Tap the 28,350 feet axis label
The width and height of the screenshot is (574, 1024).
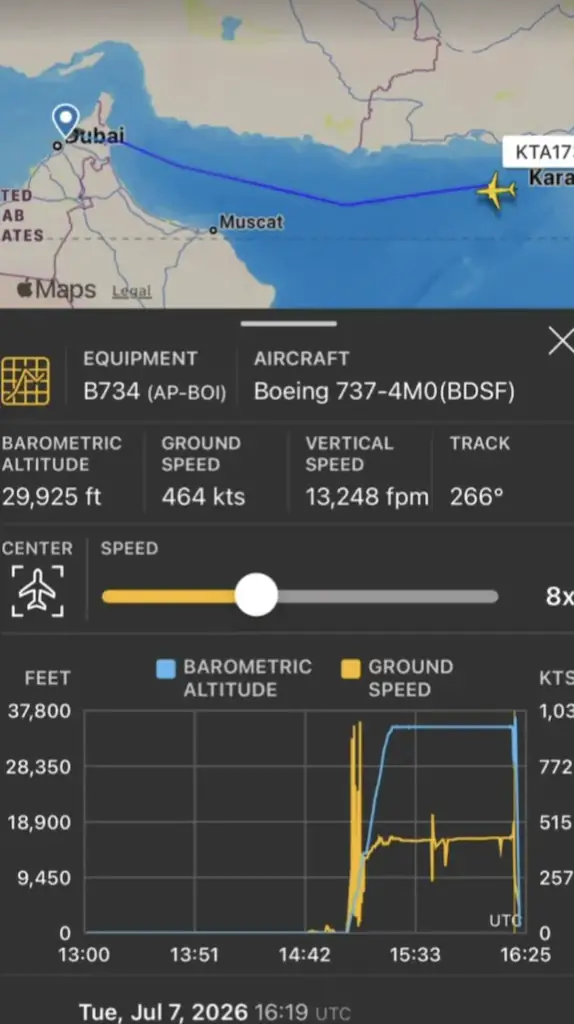click(x=39, y=767)
